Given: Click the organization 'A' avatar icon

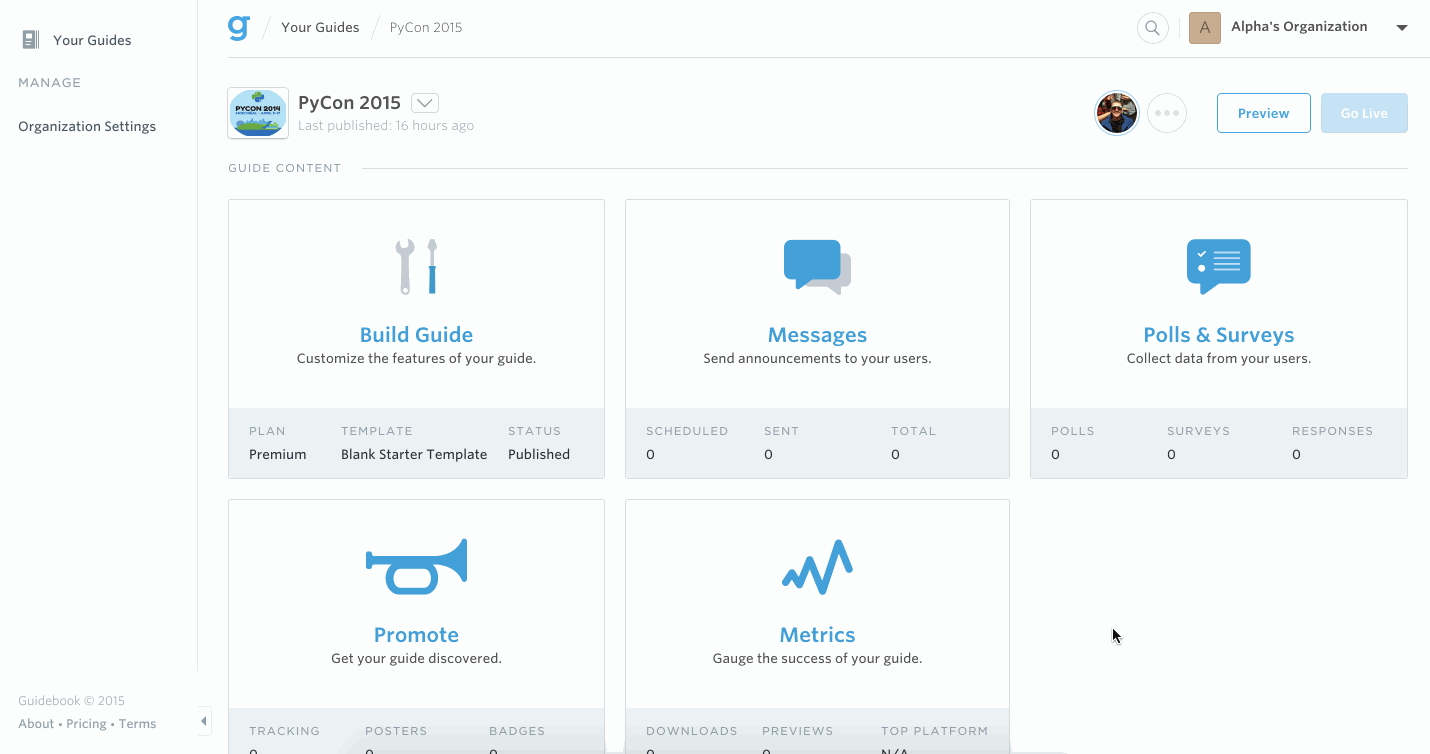Looking at the screenshot, I should (x=1205, y=28).
